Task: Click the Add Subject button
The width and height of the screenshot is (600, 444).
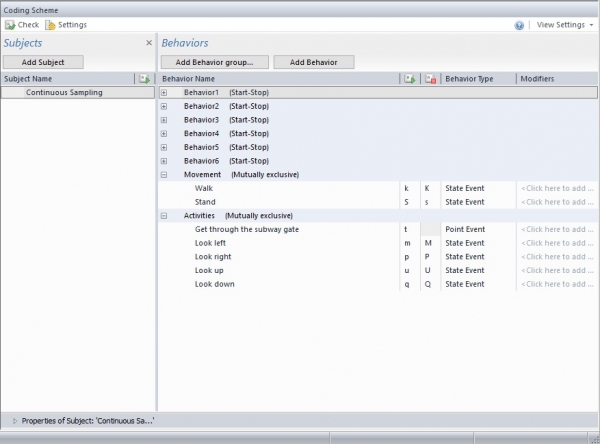Action: pos(43,62)
